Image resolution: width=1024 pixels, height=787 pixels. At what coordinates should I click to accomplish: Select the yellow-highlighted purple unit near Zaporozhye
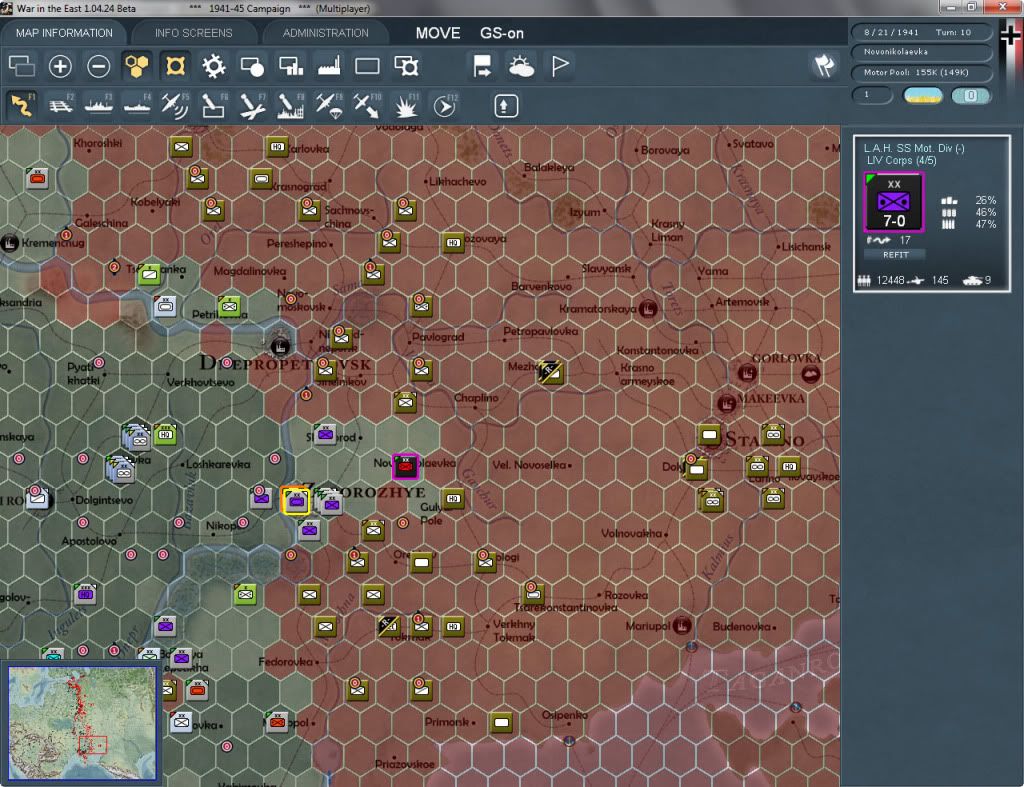pyautogui.click(x=296, y=500)
